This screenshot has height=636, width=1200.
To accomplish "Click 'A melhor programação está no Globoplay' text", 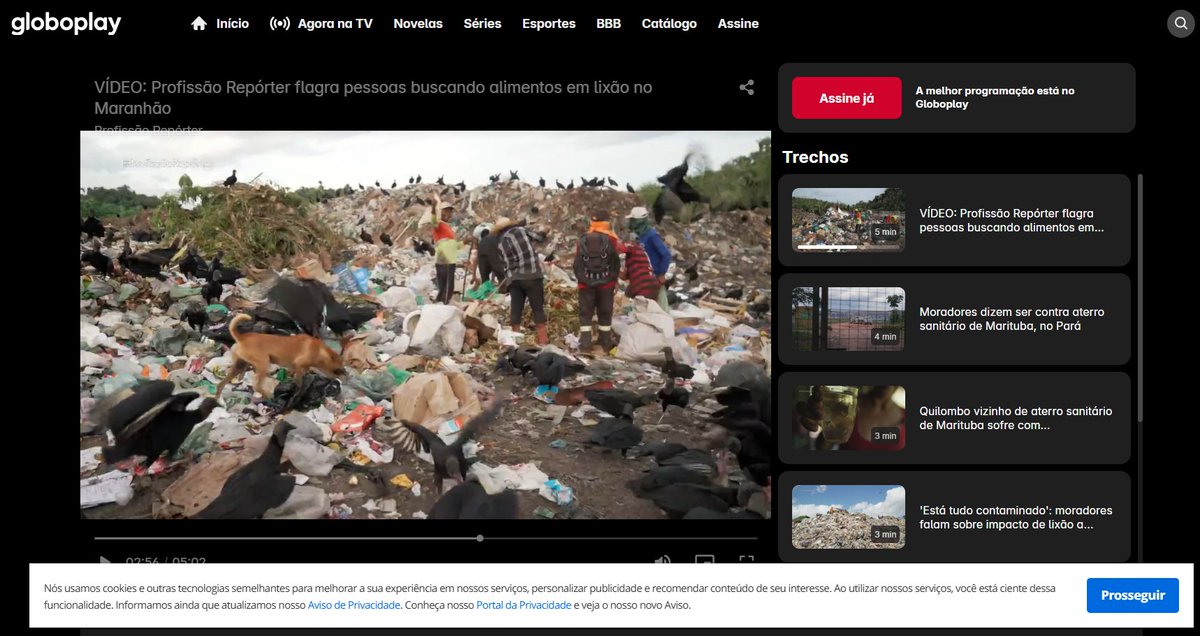I will coord(995,97).
